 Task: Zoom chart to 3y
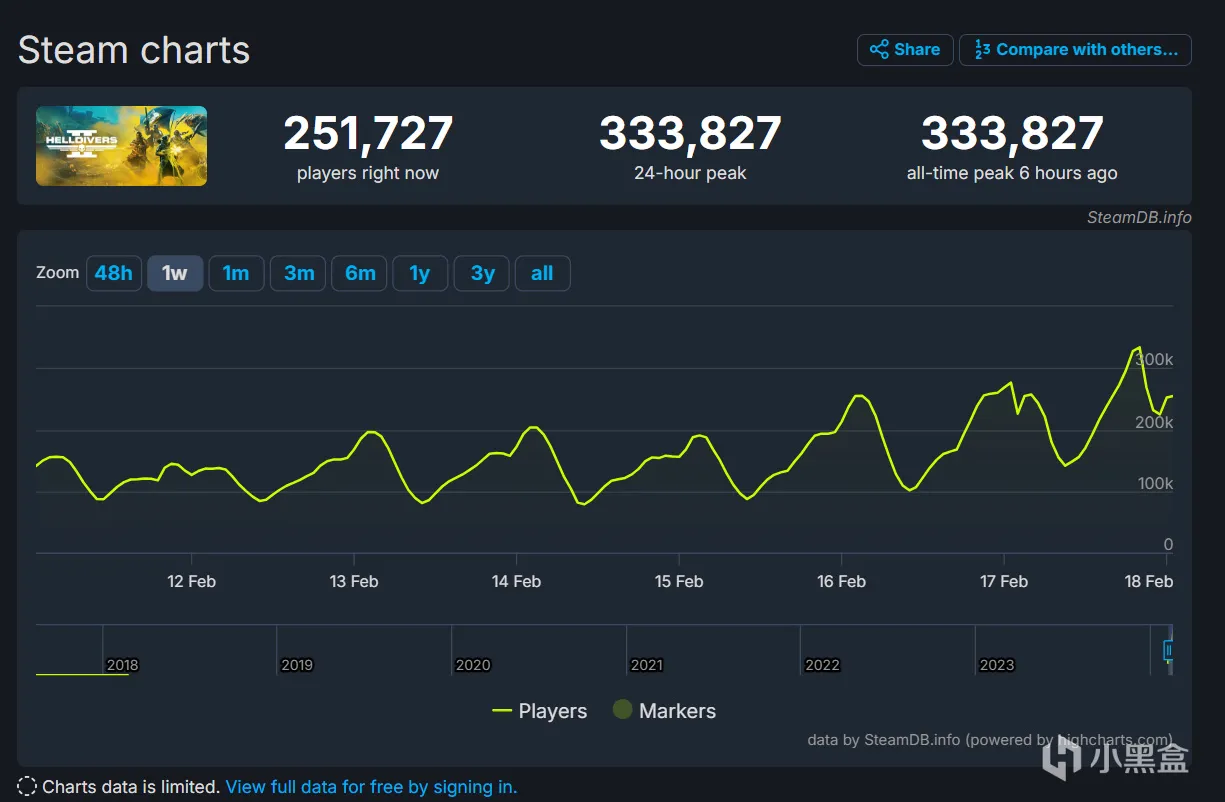[x=482, y=273]
